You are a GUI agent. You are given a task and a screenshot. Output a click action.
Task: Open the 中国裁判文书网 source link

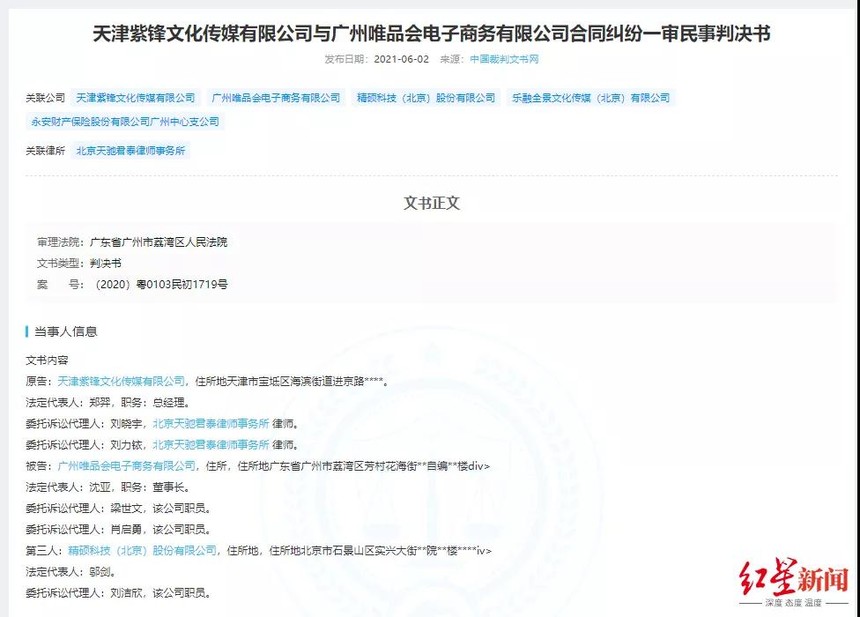pos(504,59)
